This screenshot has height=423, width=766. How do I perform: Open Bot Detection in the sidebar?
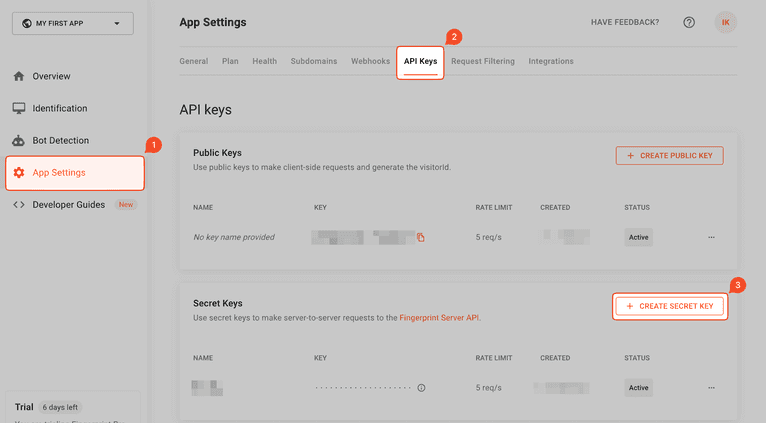(60, 141)
